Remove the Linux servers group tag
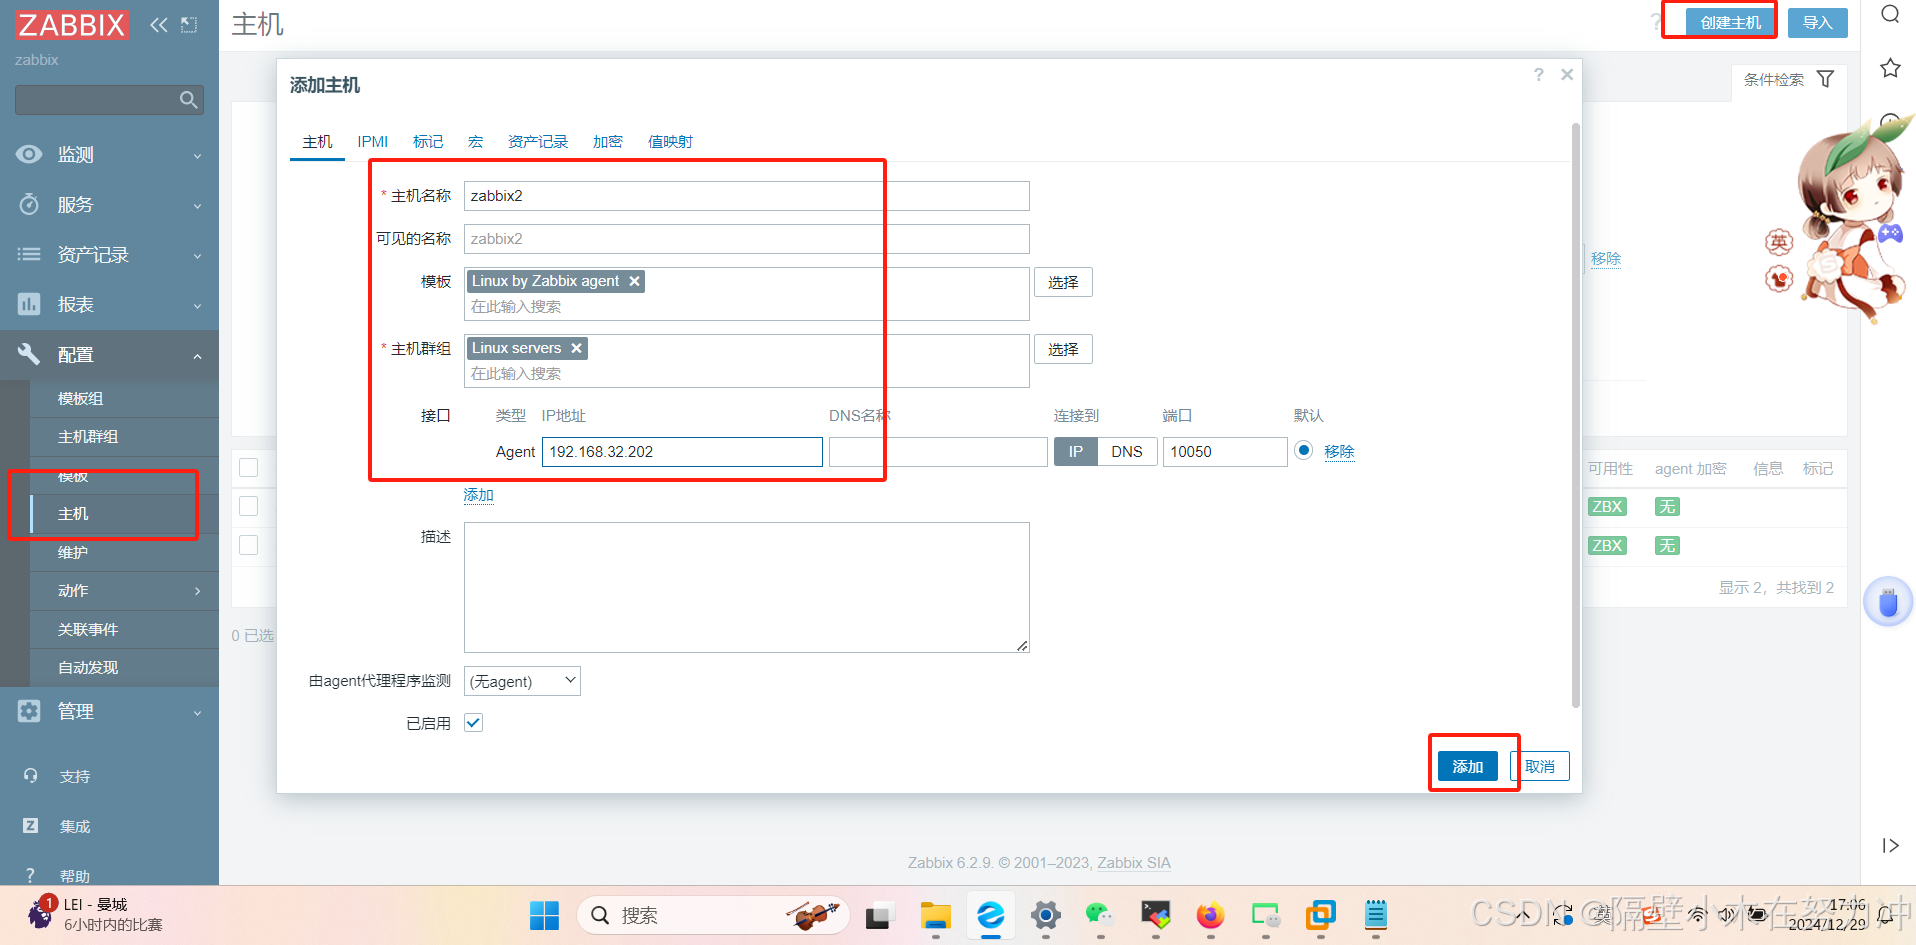1916x945 pixels. 576,348
